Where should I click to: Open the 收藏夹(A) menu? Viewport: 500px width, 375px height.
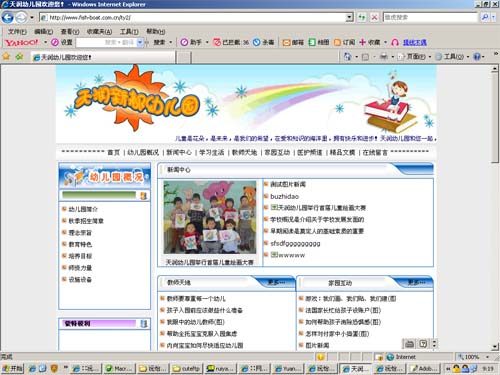99,32
